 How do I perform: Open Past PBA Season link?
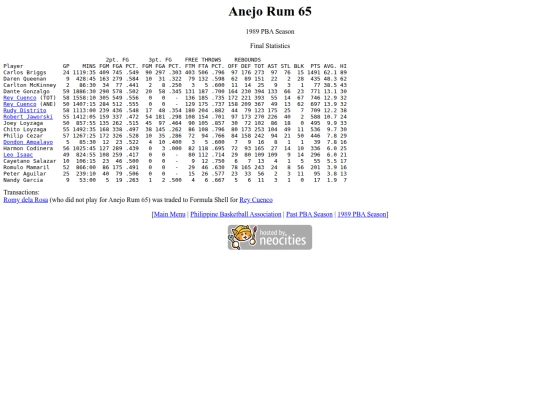tap(309, 214)
